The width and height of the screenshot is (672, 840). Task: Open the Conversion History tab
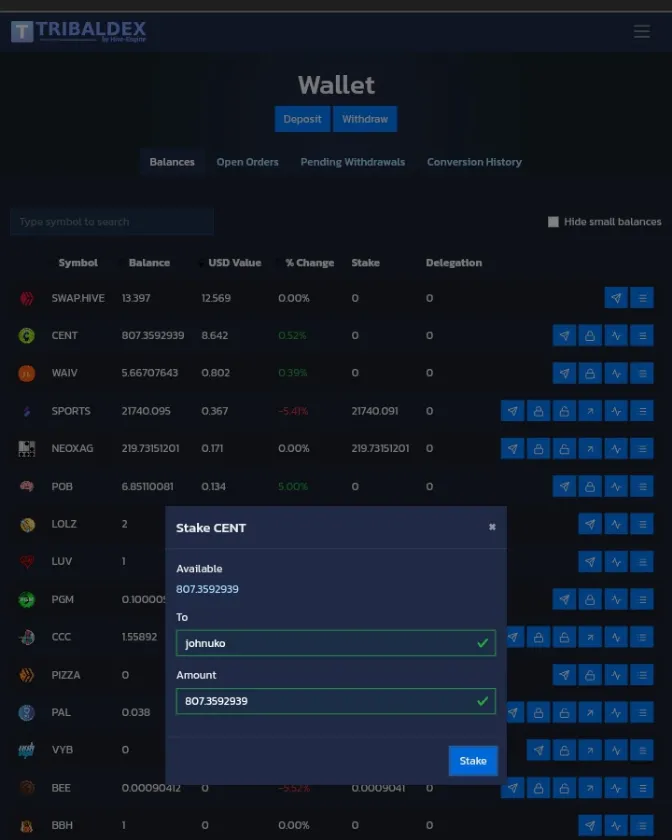[474, 162]
